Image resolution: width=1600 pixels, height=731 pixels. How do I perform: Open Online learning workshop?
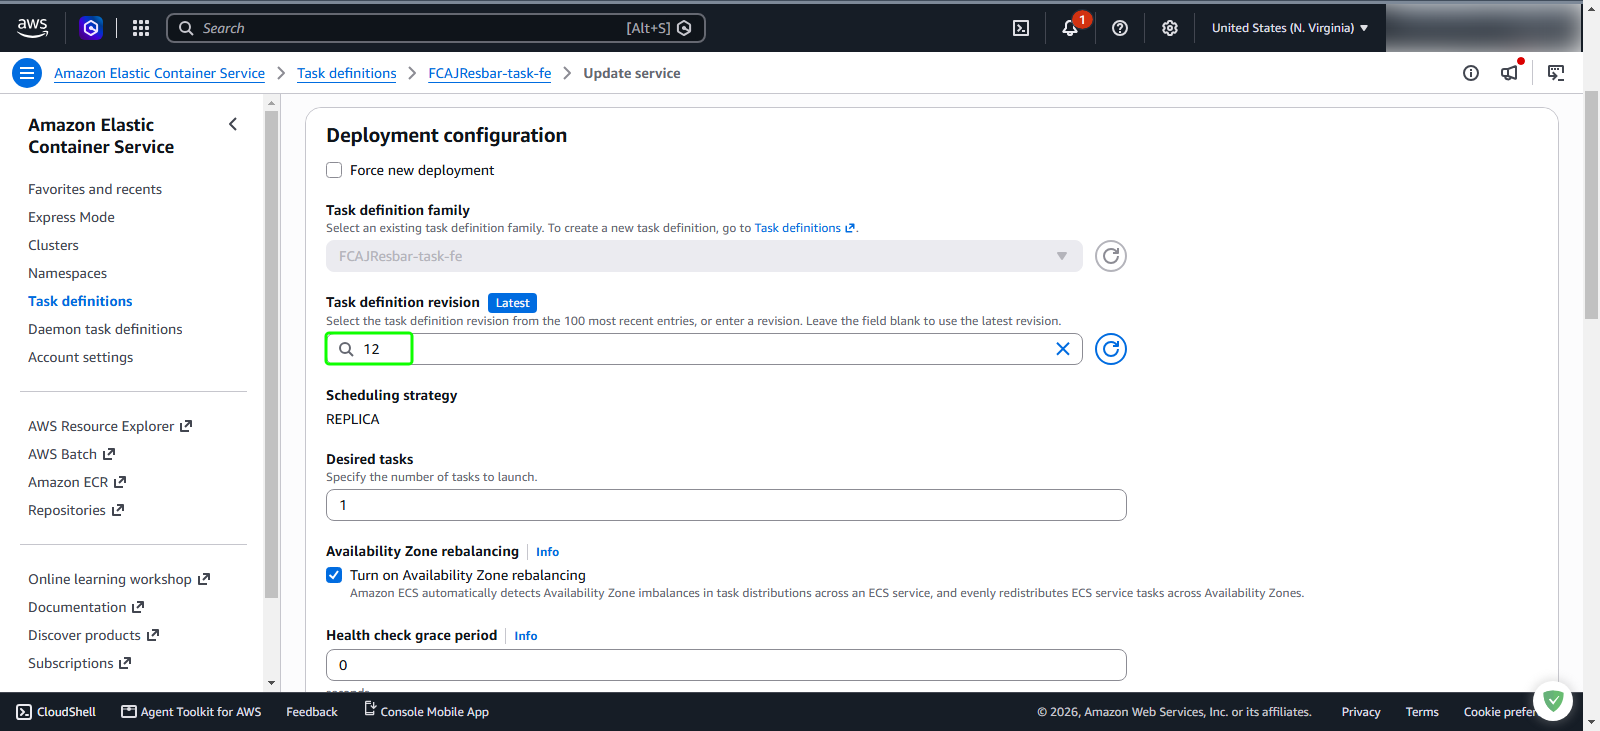[x=119, y=579]
